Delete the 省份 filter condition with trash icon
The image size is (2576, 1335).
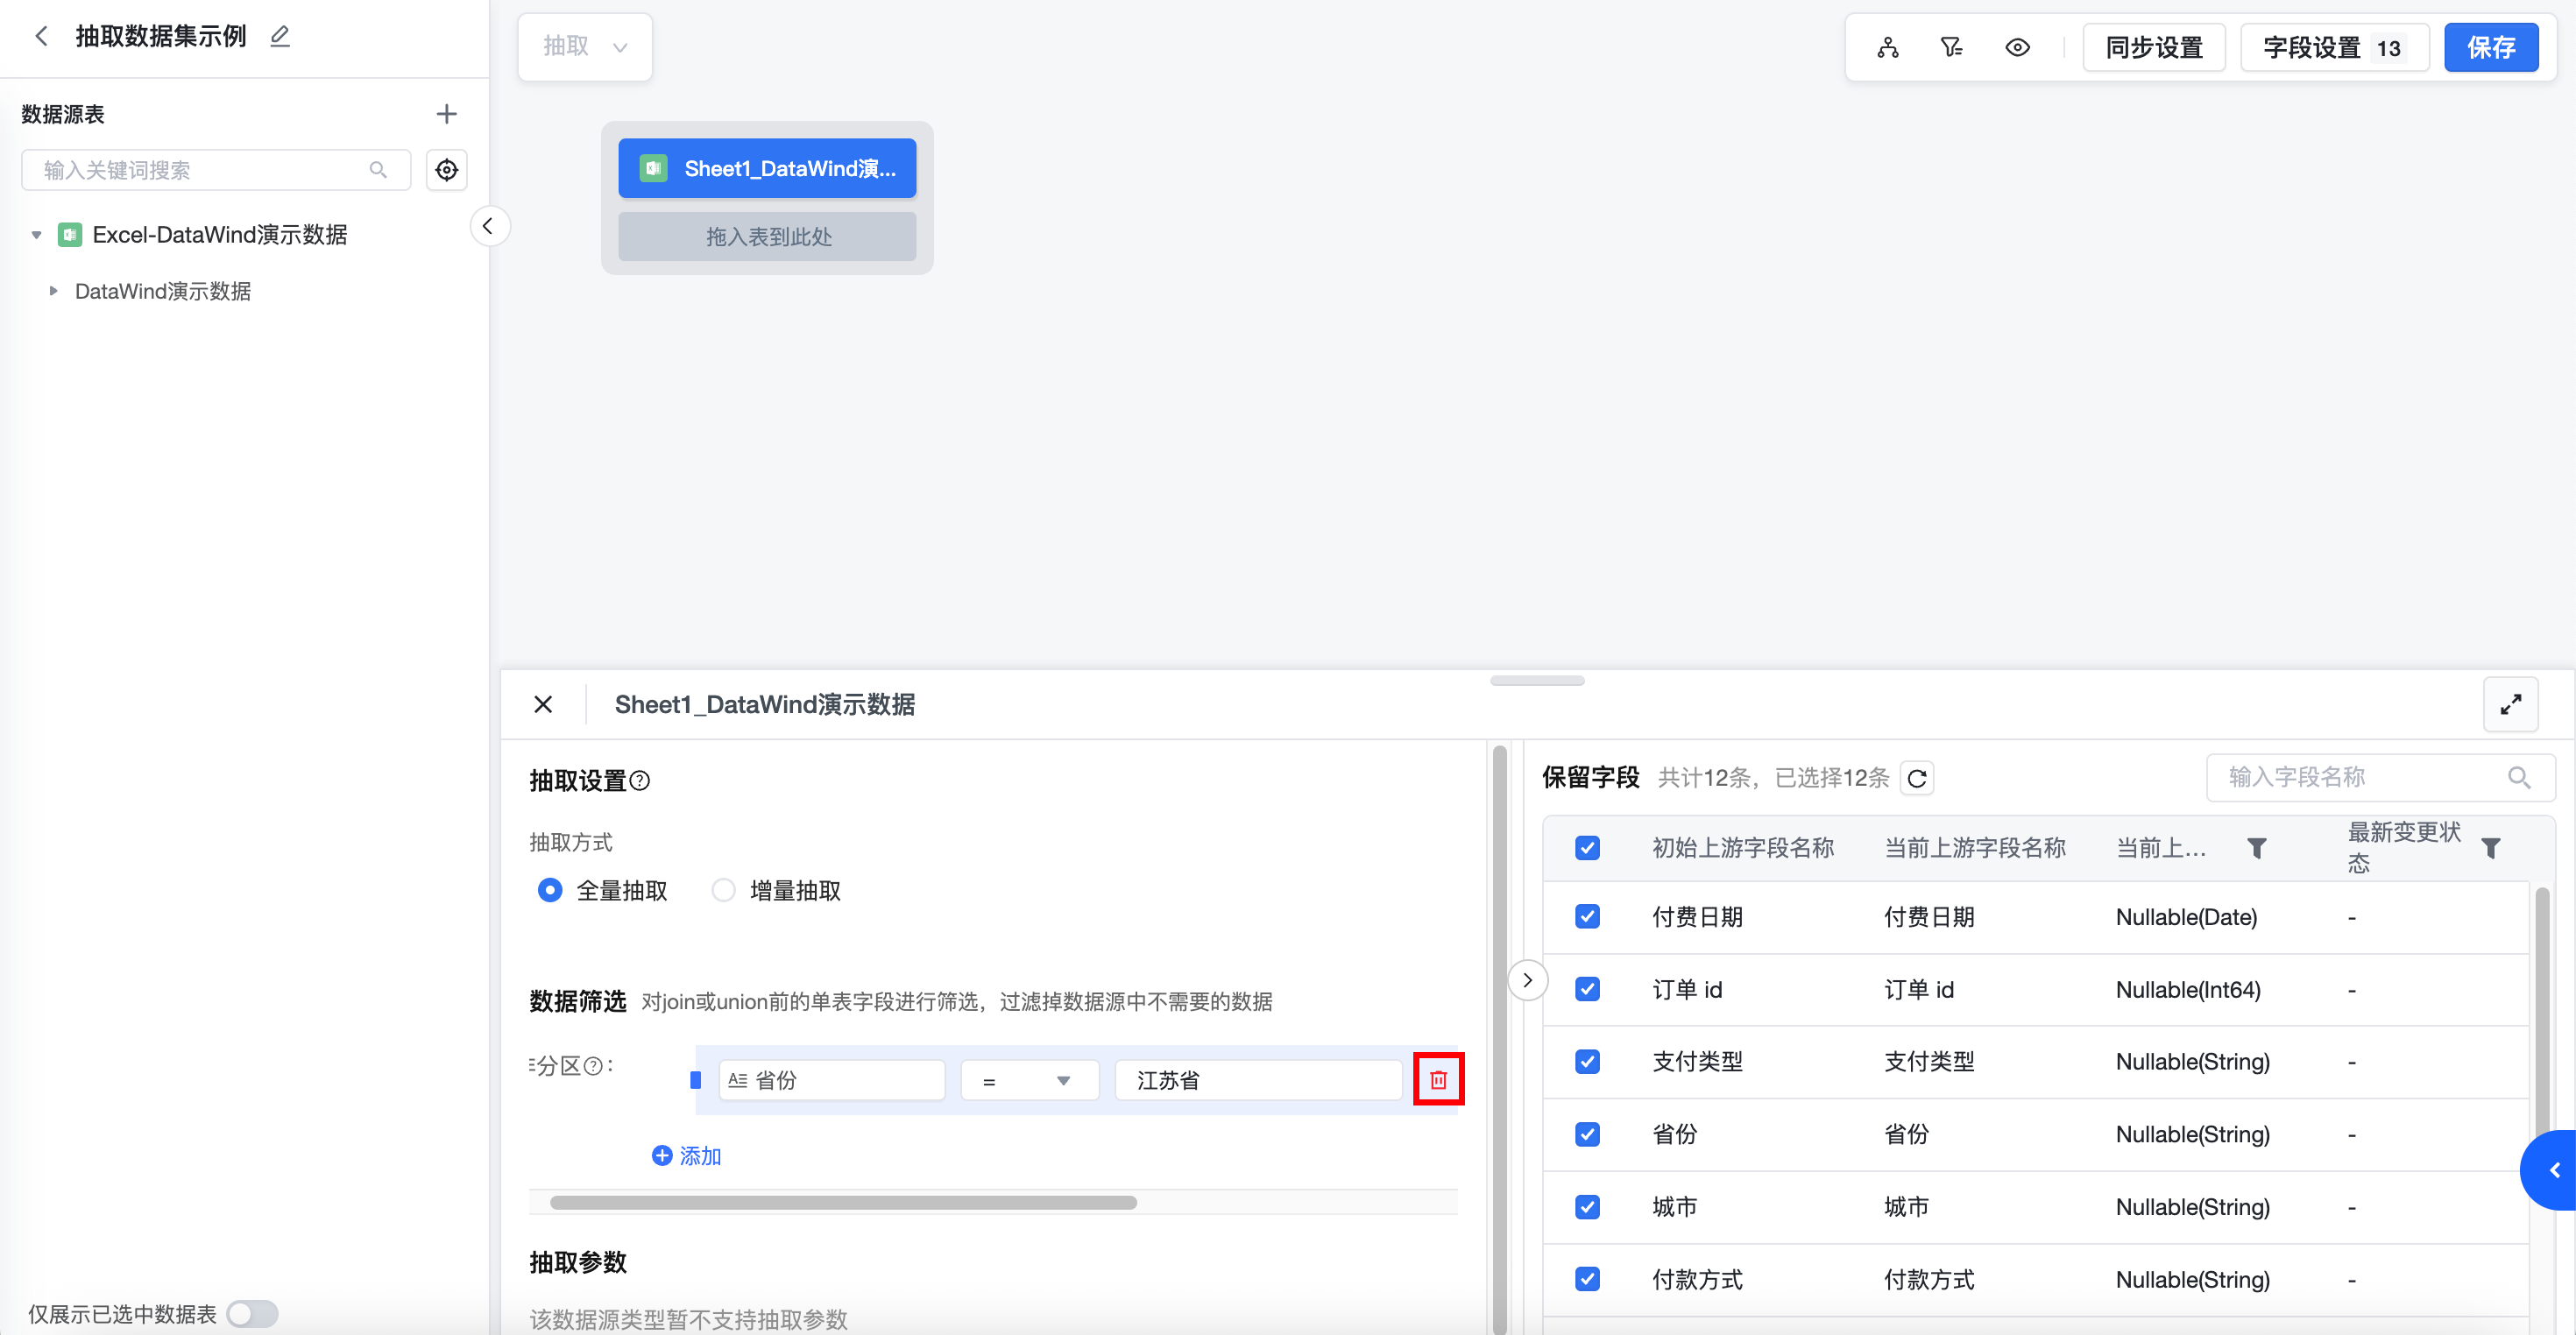click(1437, 1080)
